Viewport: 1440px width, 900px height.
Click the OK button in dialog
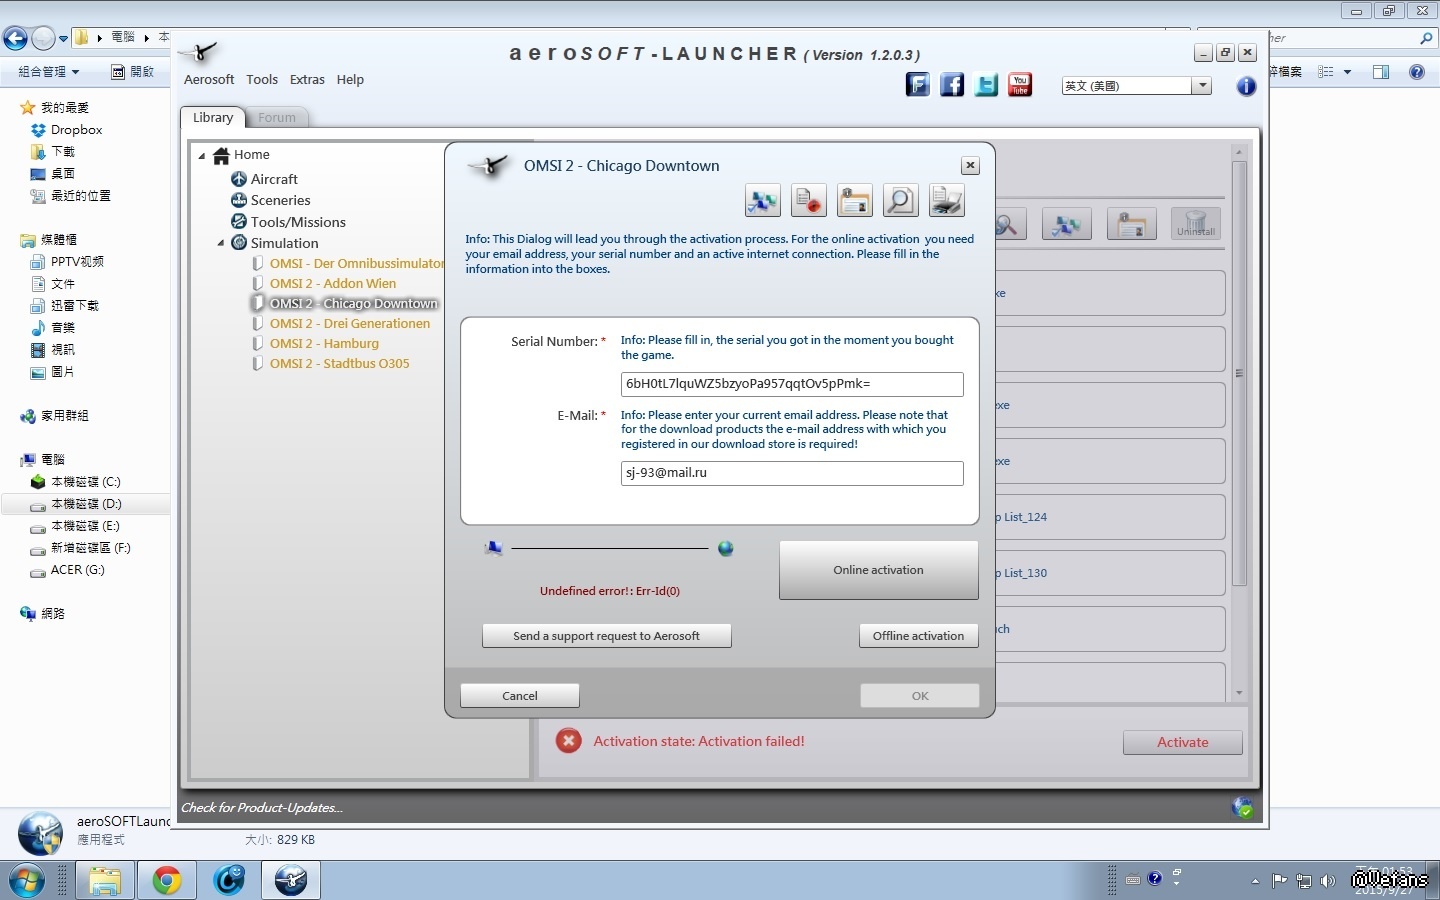point(920,696)
